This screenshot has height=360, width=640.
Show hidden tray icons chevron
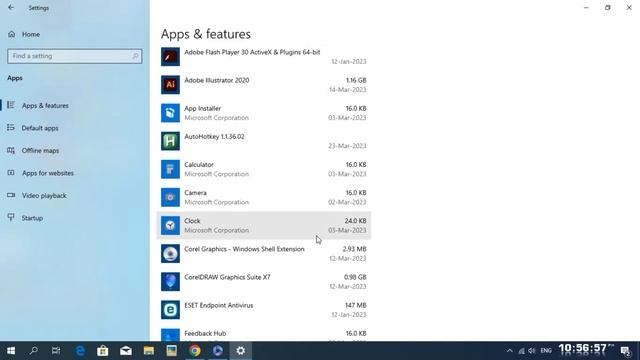click(509, 351)
